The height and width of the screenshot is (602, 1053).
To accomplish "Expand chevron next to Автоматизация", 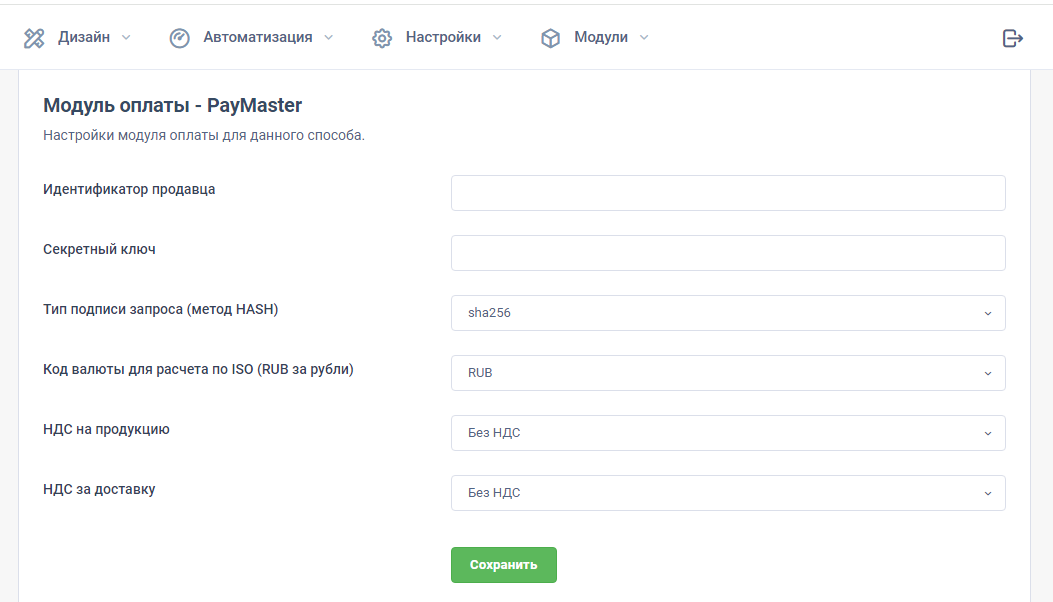I will pos(328,38).
